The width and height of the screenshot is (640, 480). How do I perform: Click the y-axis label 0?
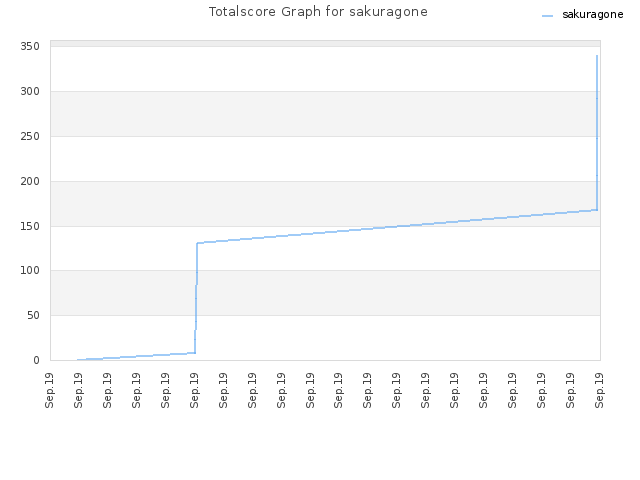click(x=37, y=360)
